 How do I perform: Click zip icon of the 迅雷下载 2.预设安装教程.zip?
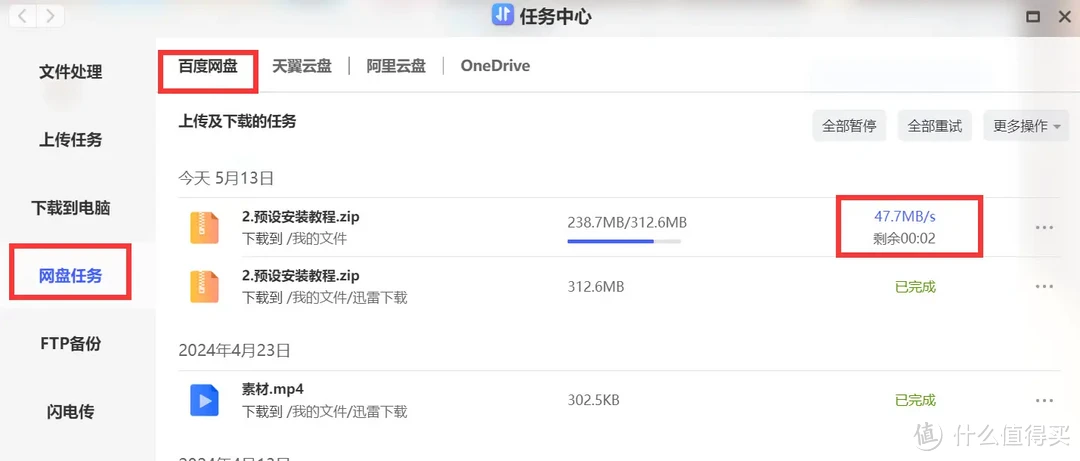[x=204, y=287]
